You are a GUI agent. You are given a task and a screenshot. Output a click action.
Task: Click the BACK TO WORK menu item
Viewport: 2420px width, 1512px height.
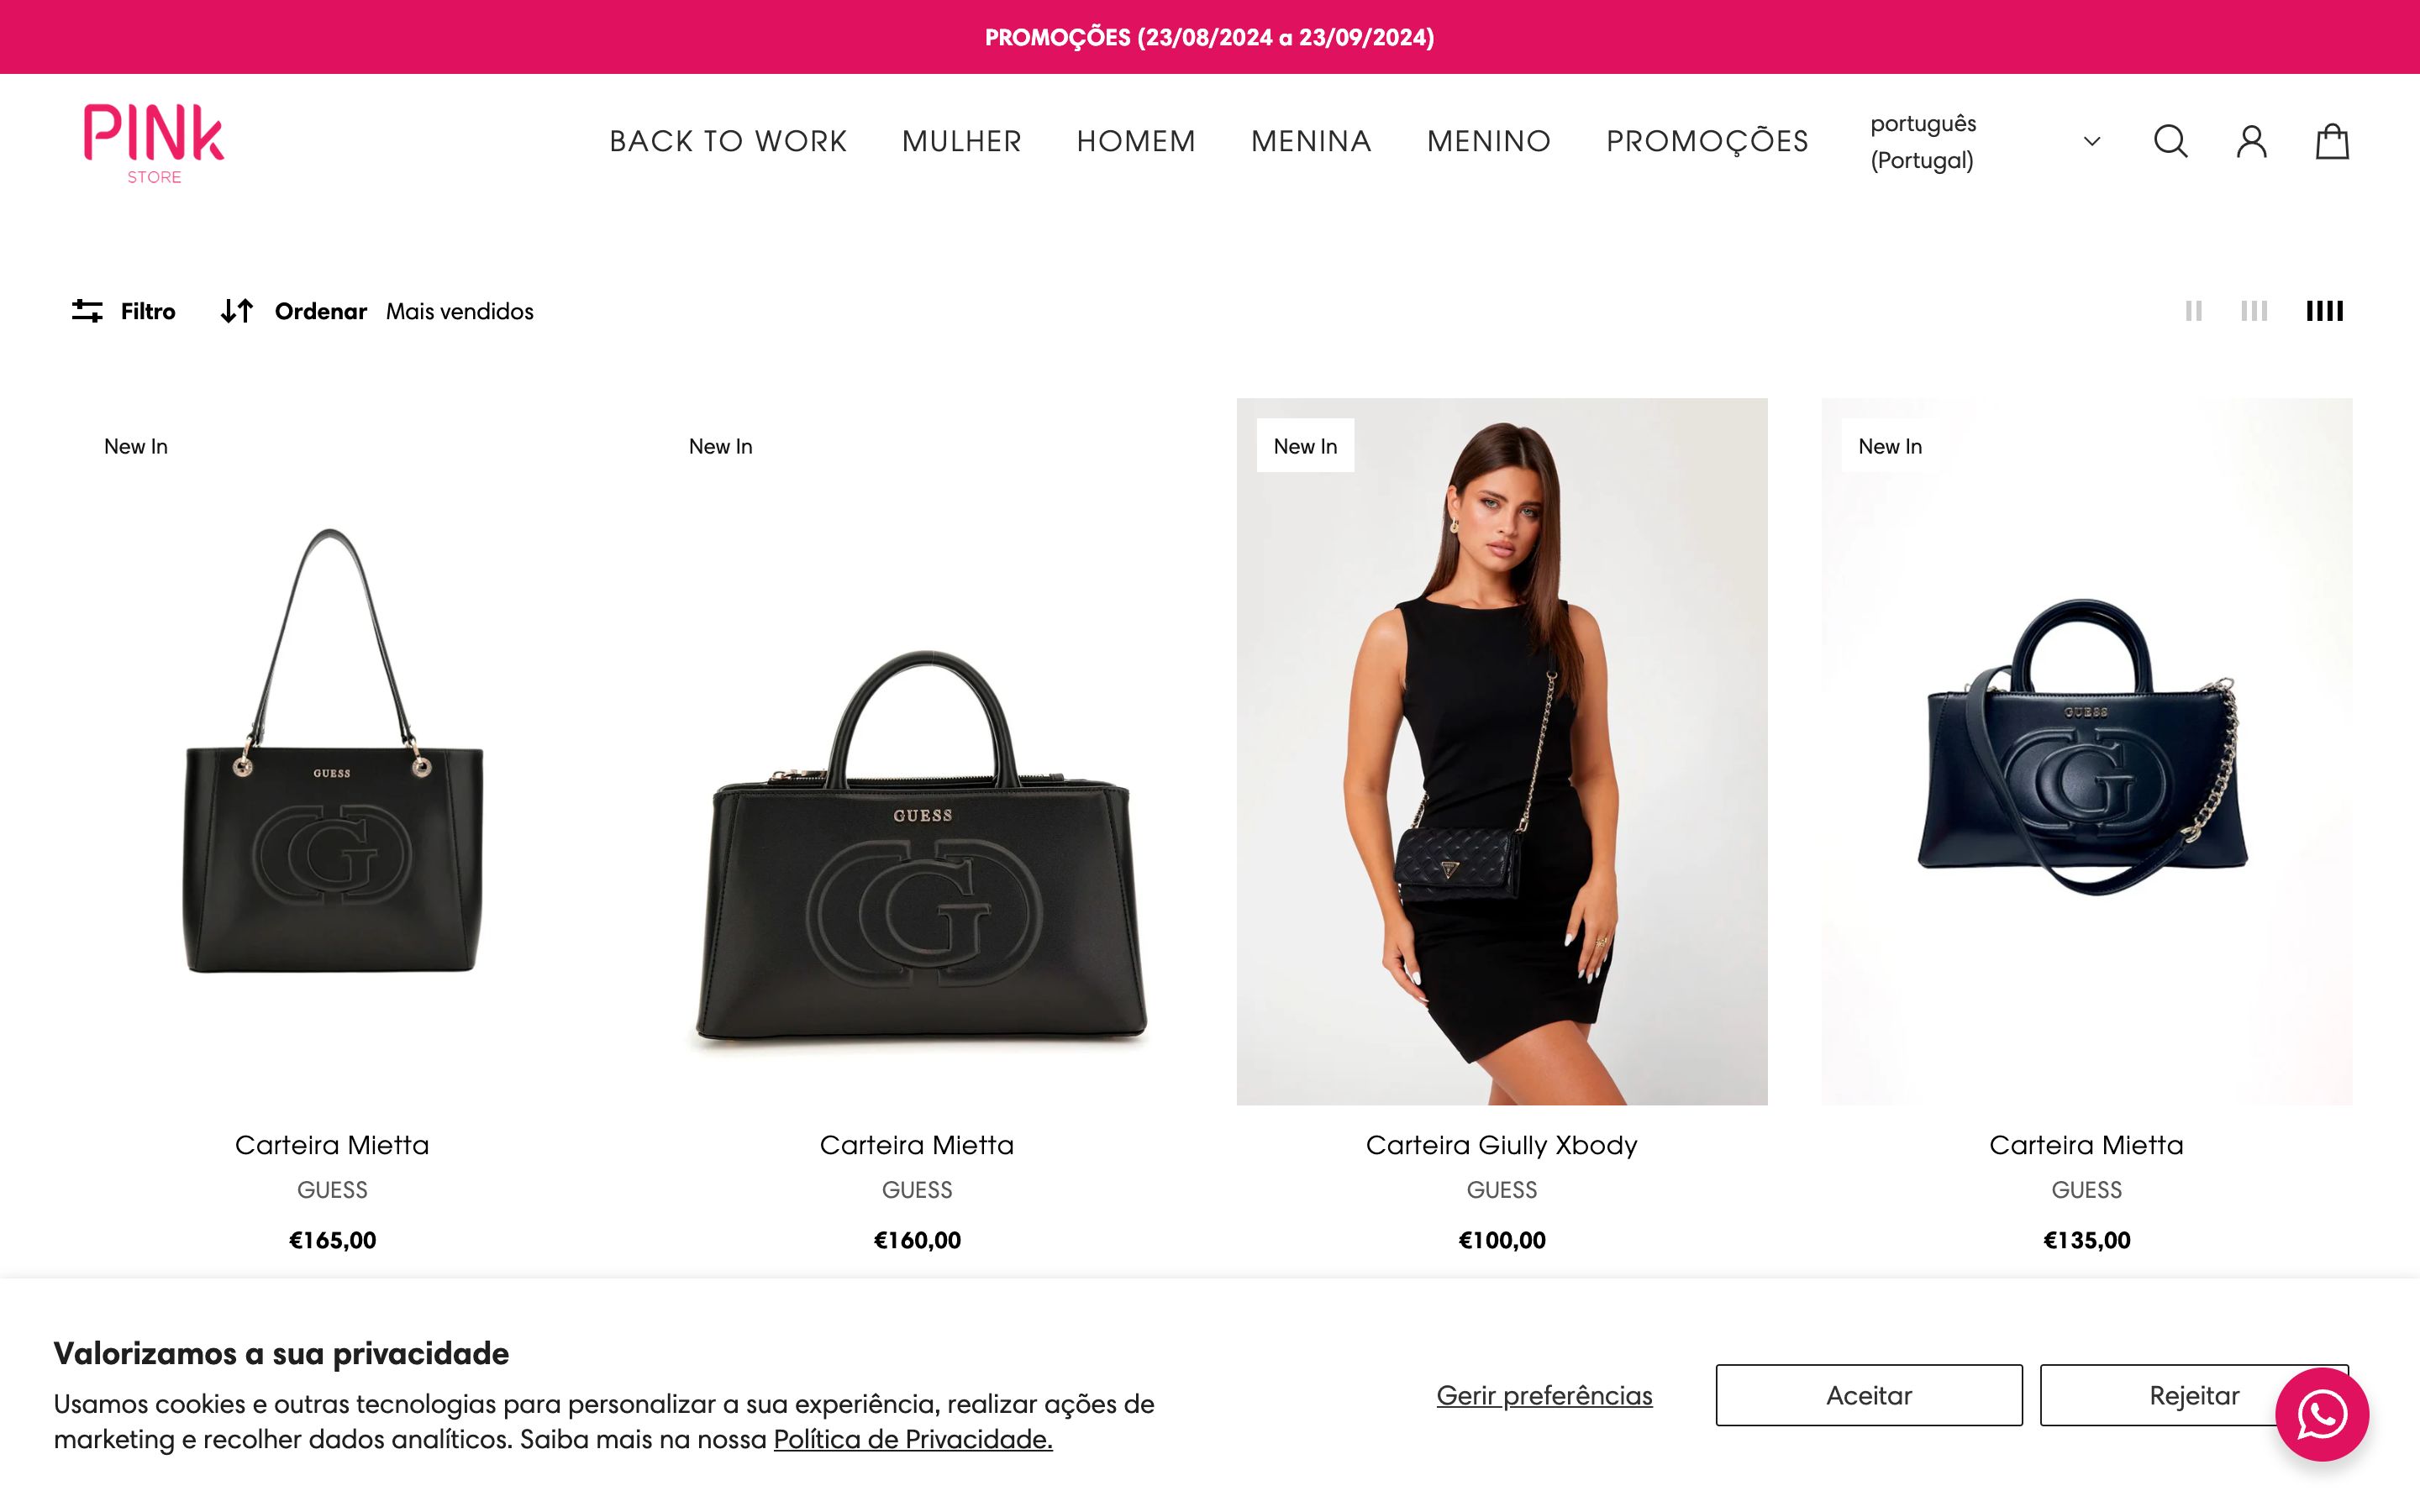coord(729,139)
